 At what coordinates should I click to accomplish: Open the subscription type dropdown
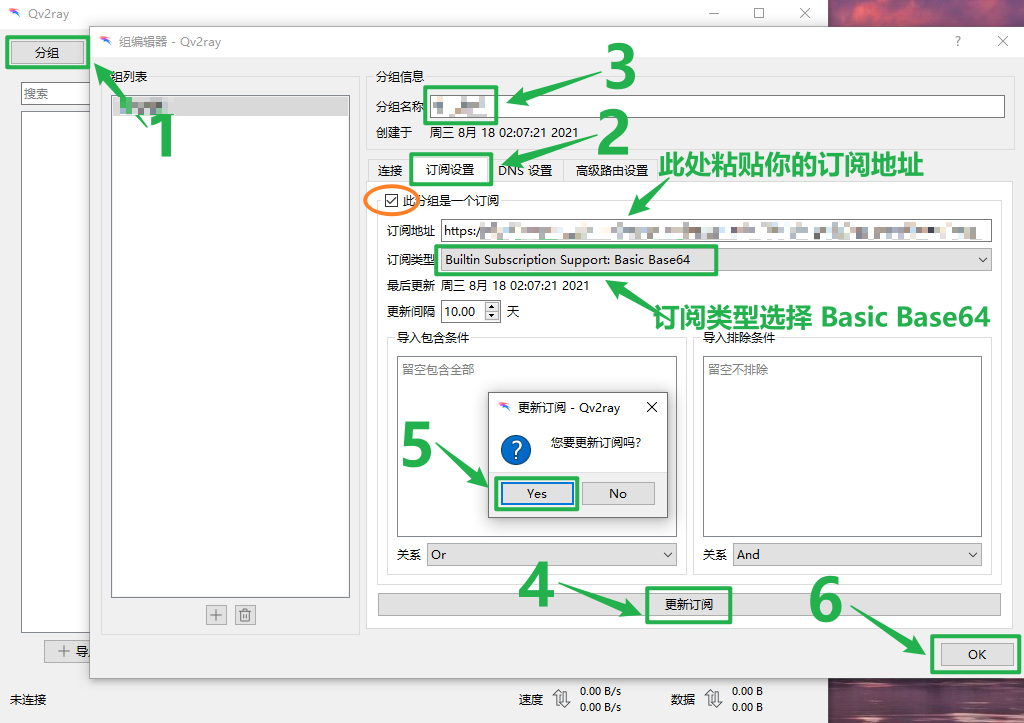(714, 260)
